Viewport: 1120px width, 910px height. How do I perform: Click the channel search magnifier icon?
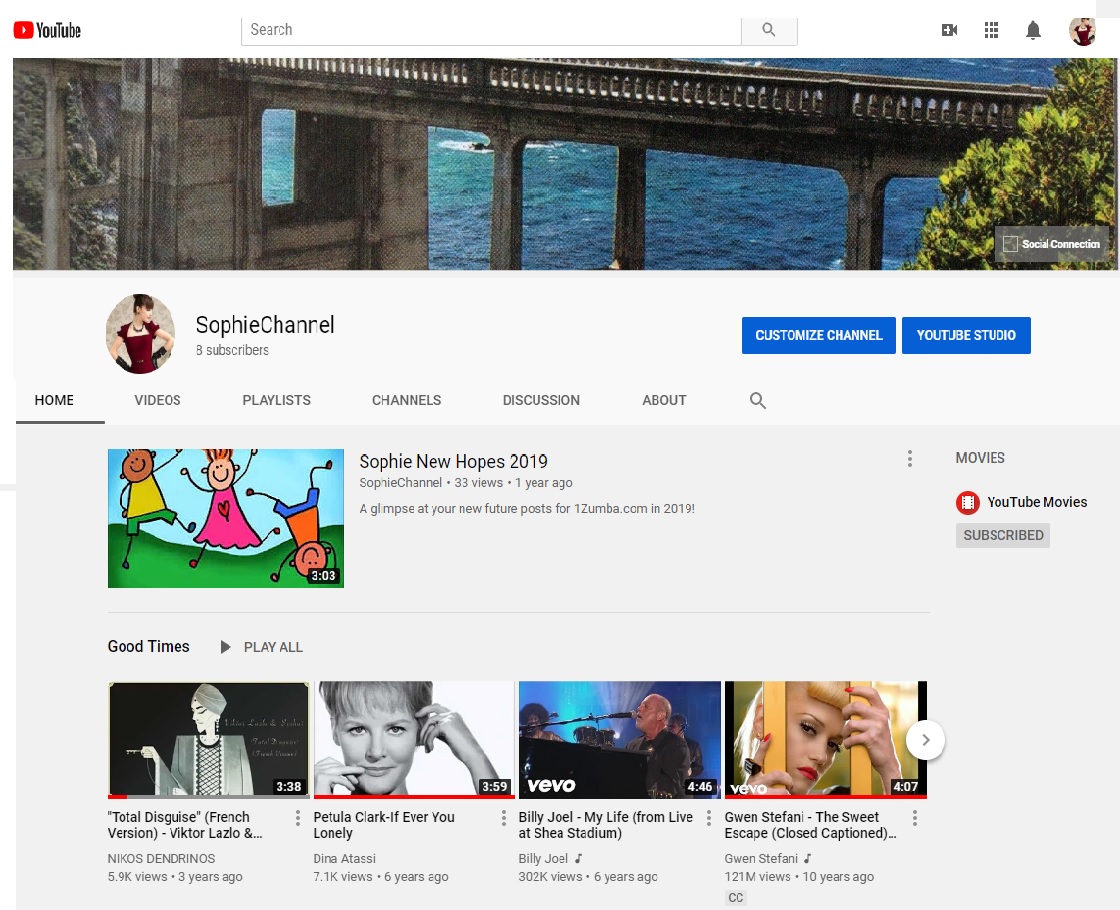(x=757, y=401)
